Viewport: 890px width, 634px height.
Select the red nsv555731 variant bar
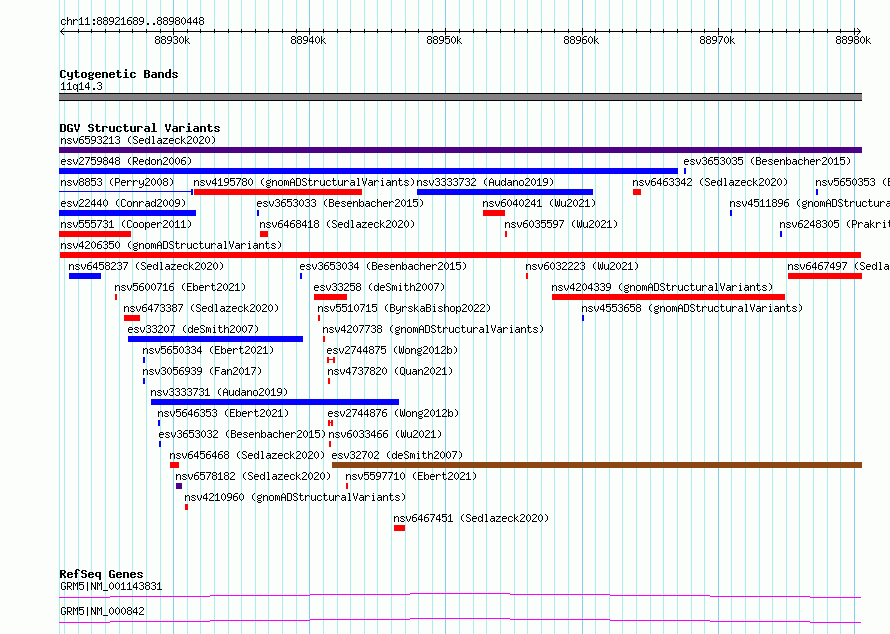[x=95, y=234]
